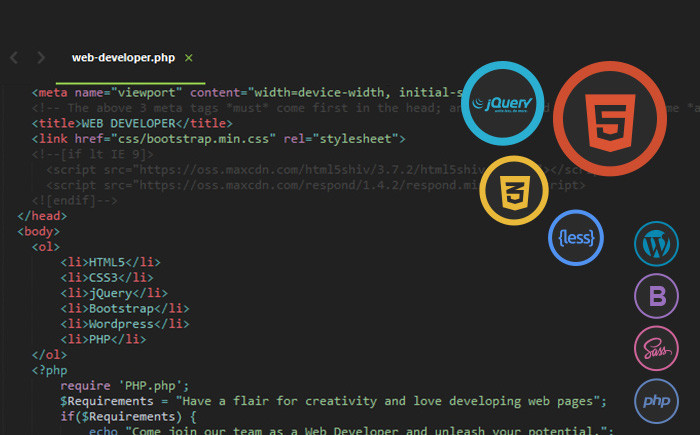The height and width of the screenshot is (435, 700).
Task: Click the meta viewport tag line
Action: pos(248,92)
